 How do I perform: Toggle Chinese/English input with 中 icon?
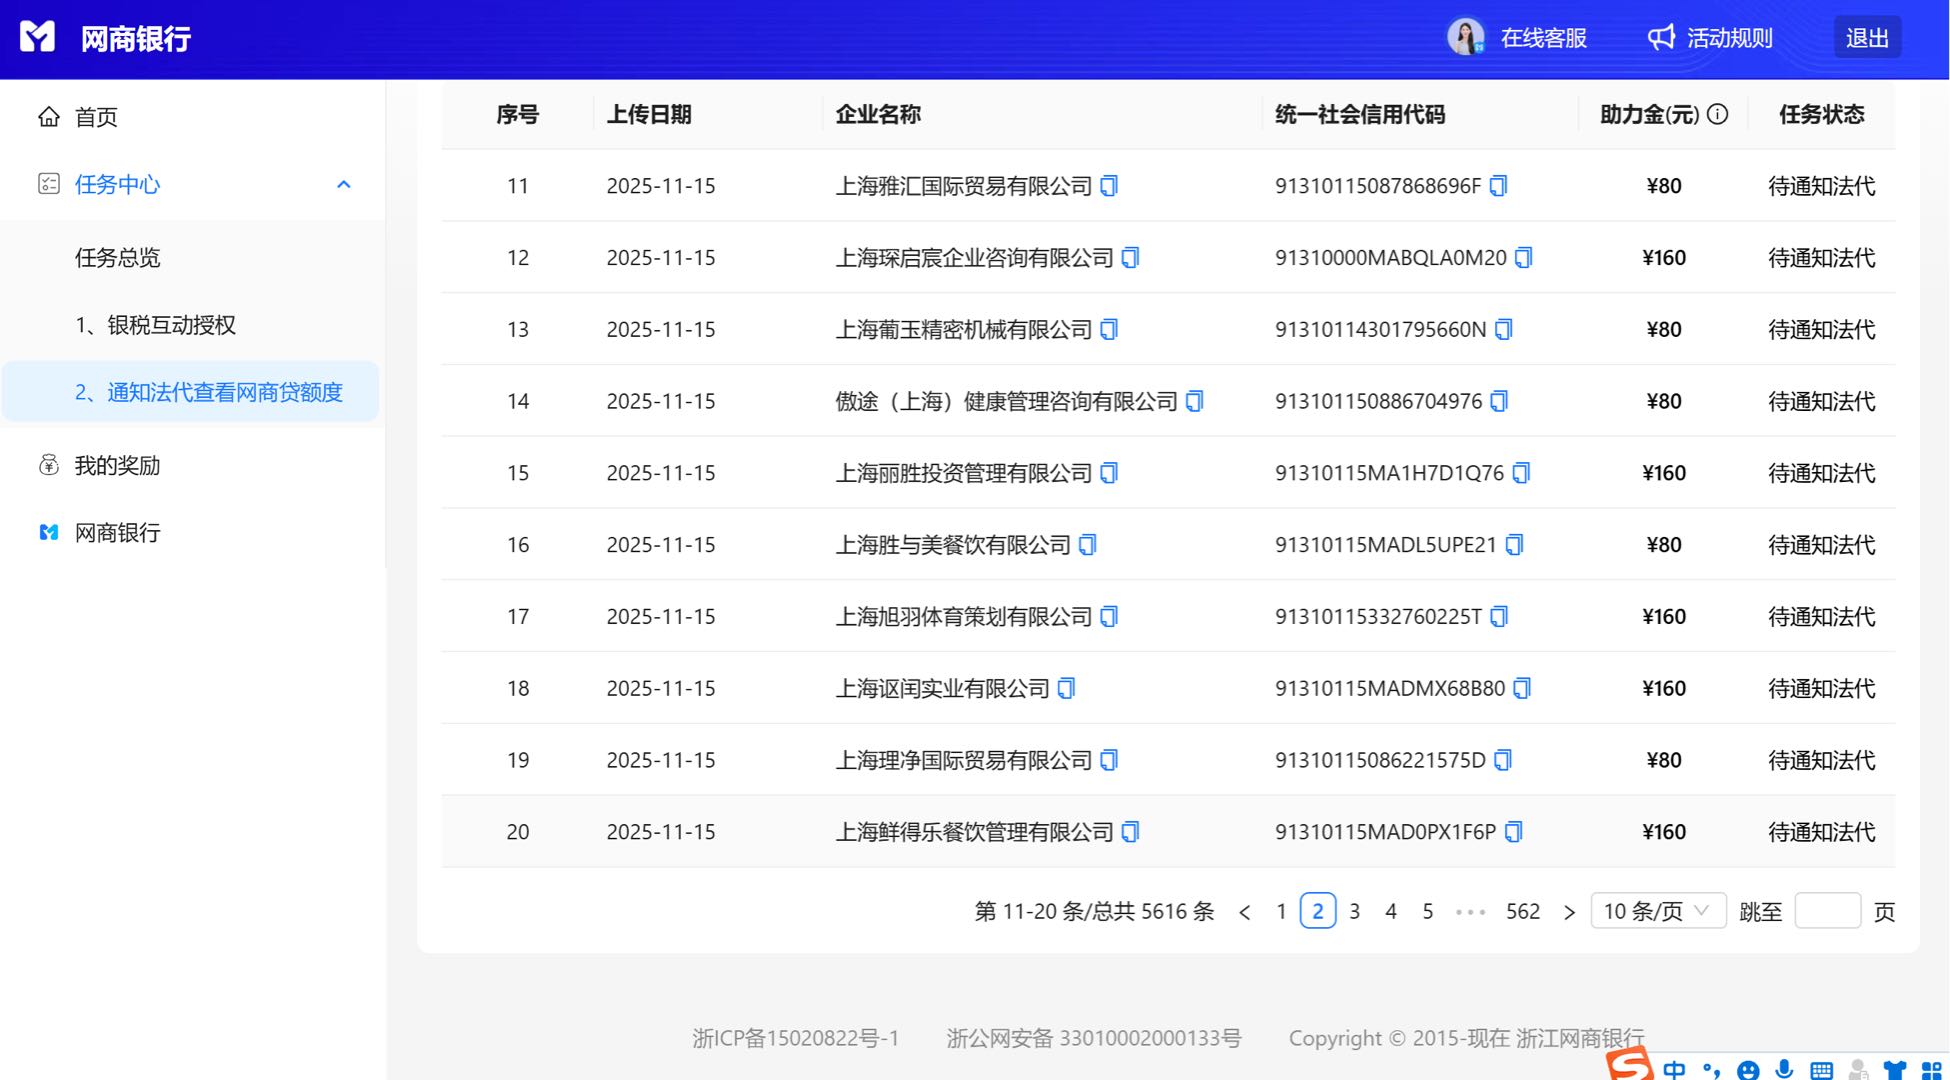click(x=1672, y=1069)
